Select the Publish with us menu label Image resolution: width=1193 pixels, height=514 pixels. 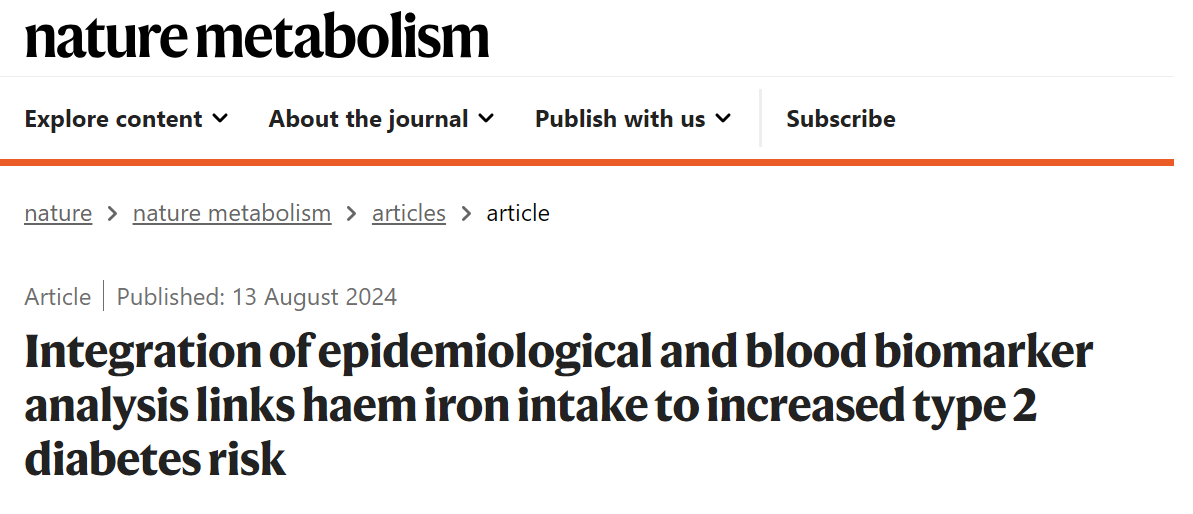point(620,119)
